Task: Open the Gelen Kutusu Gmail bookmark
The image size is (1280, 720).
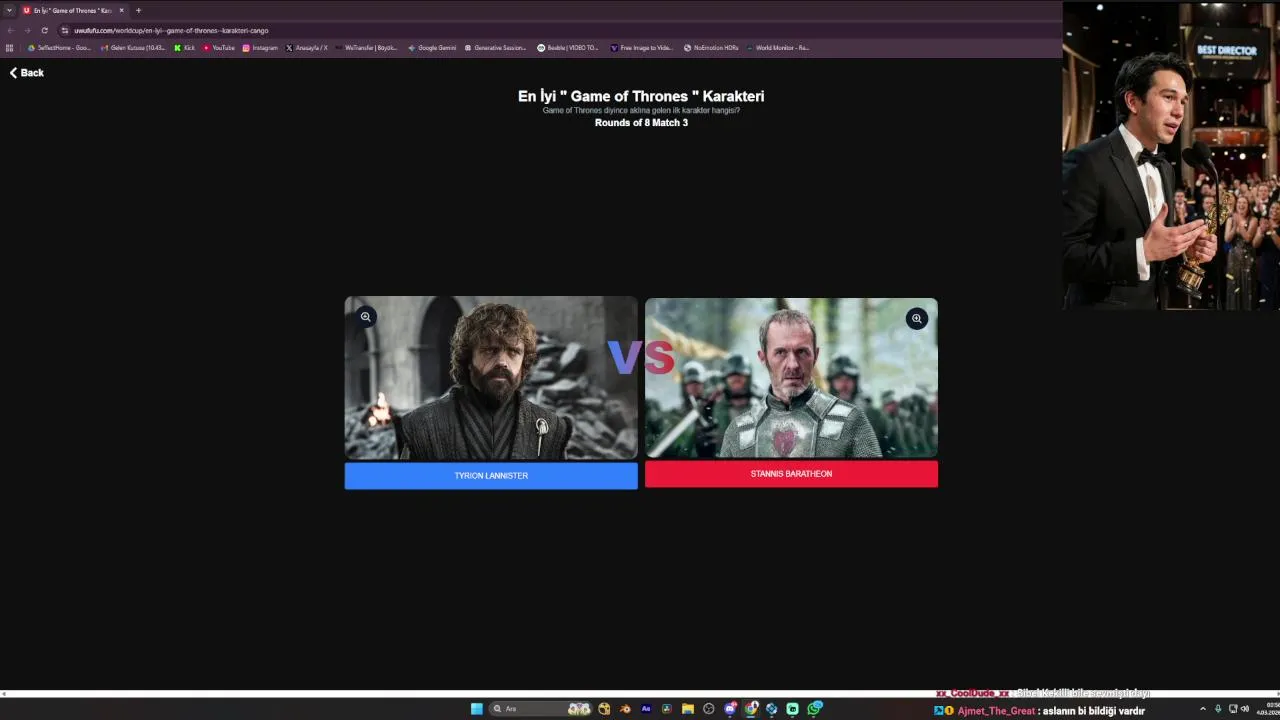Action: (x=133, y=48)
